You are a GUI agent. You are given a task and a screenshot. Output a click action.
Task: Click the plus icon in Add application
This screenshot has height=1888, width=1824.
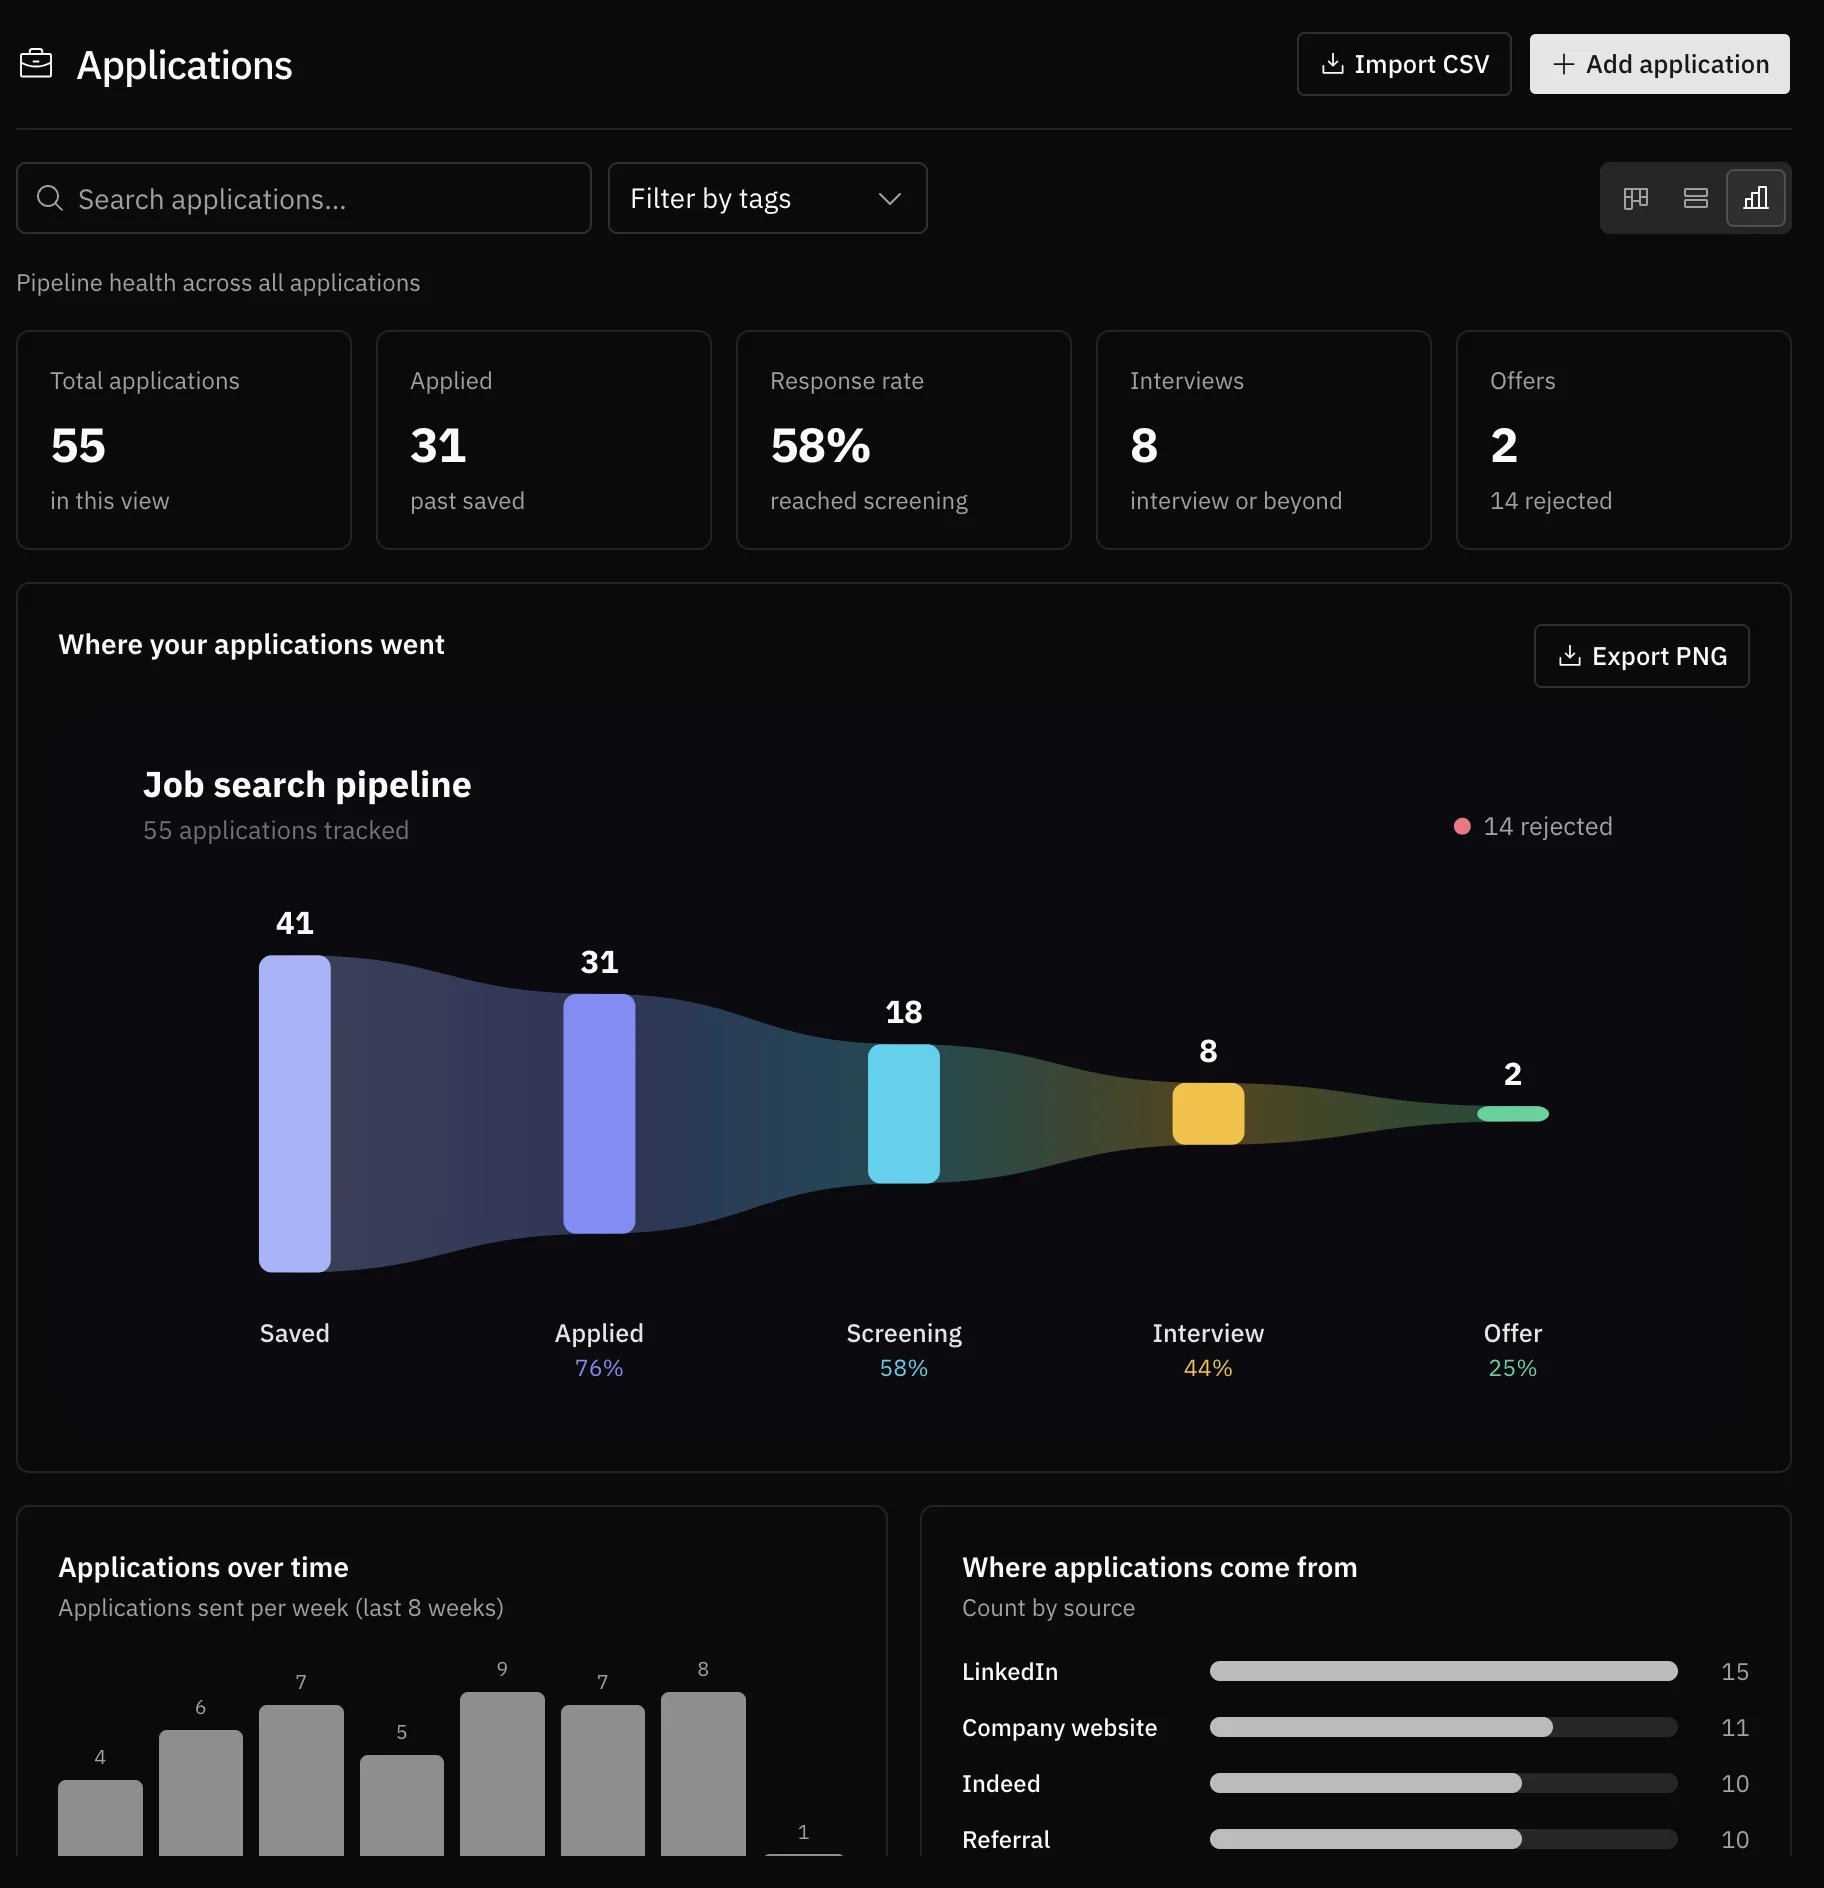coord(1564,64)
